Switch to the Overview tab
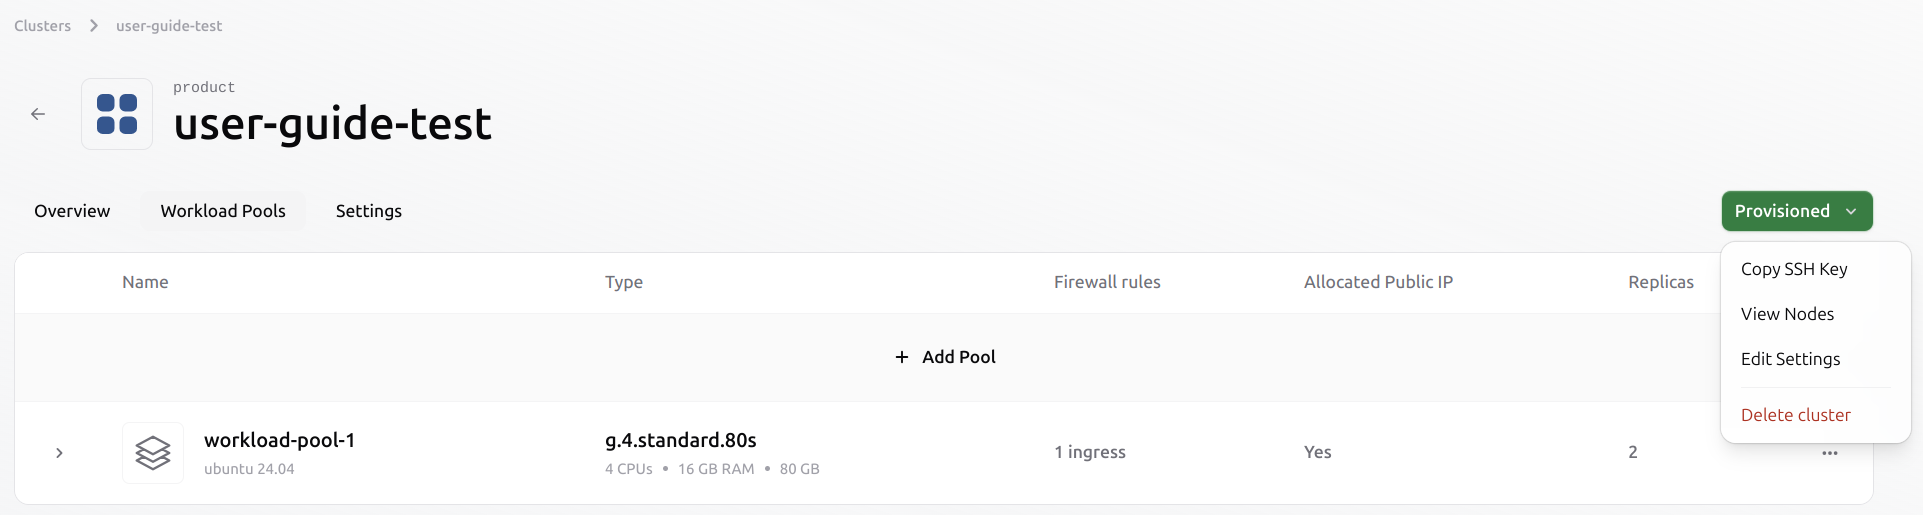The image size is (1923, 515). pos(72,211)
